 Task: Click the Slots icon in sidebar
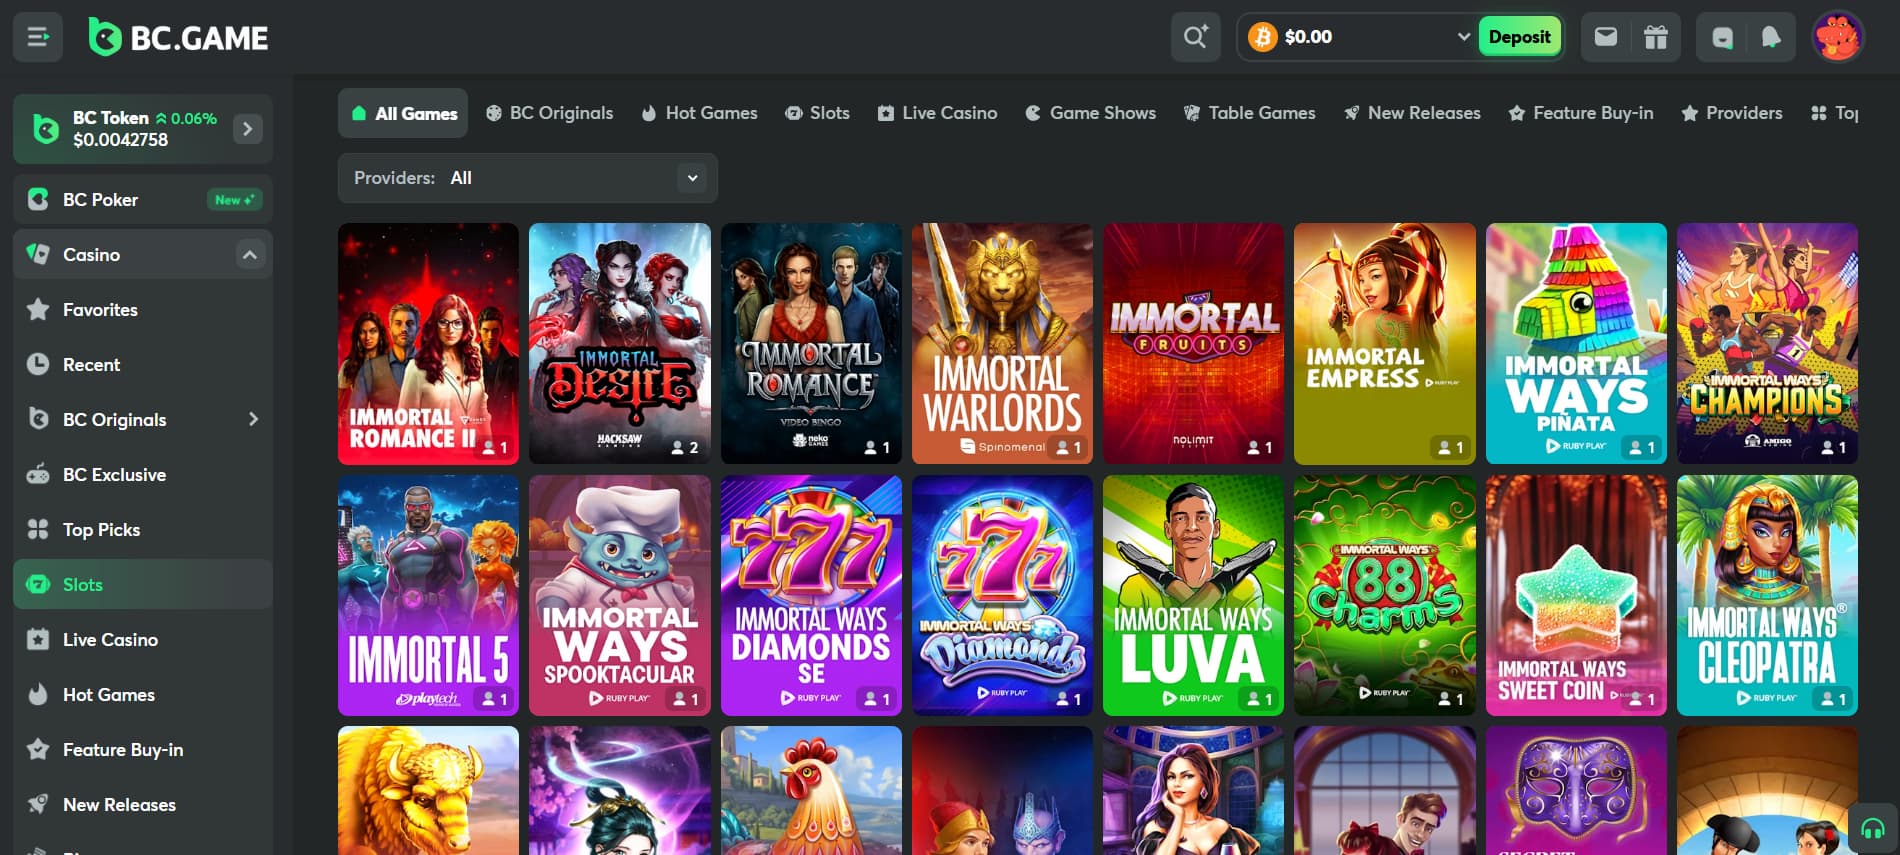(x=38, y=585)
